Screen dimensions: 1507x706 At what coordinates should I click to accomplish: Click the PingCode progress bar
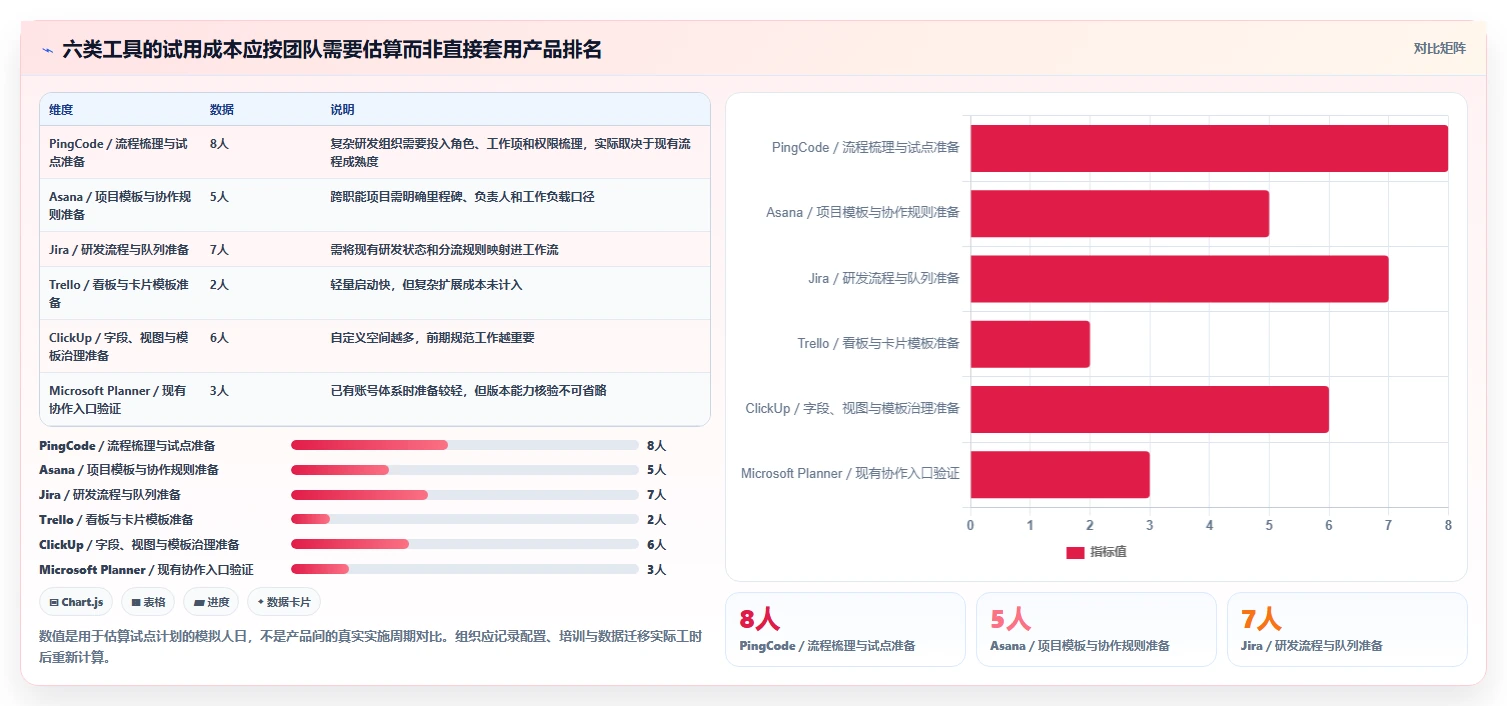[464, 445]
